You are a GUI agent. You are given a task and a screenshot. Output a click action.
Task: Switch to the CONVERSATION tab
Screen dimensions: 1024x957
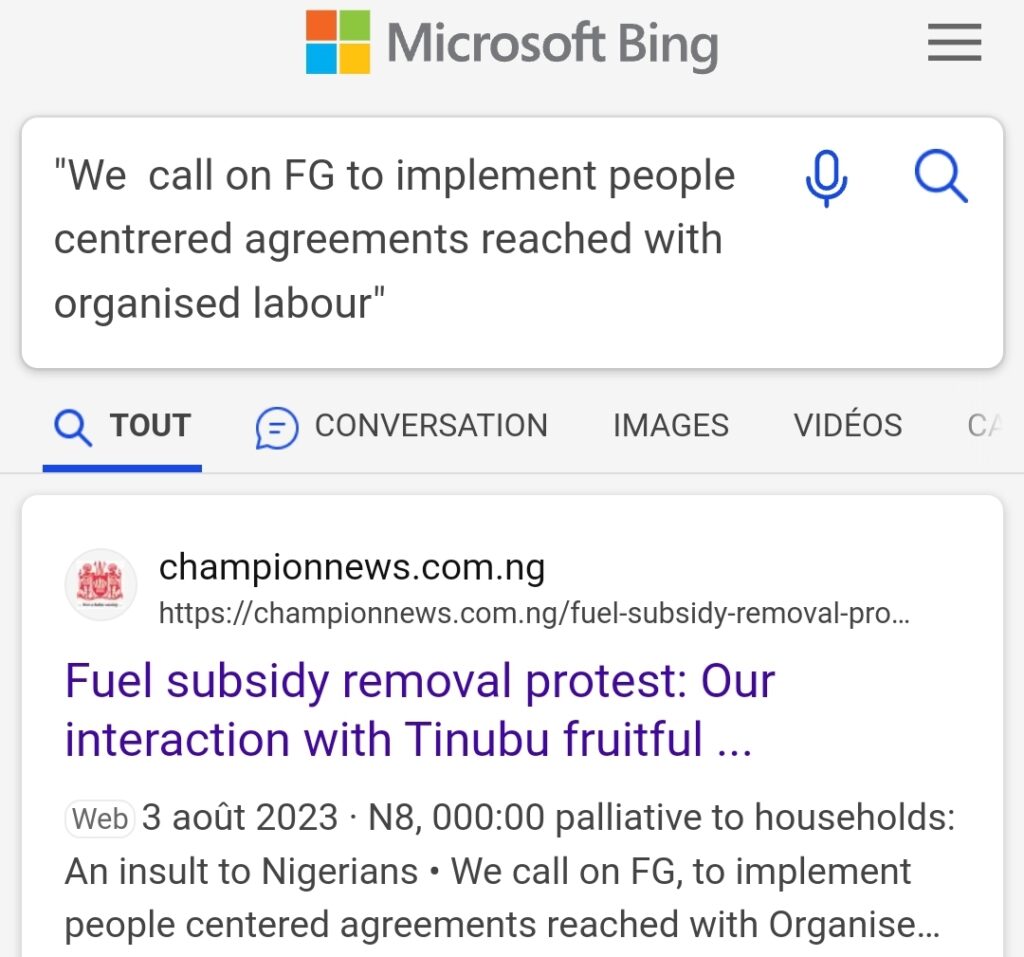[402, 426]
